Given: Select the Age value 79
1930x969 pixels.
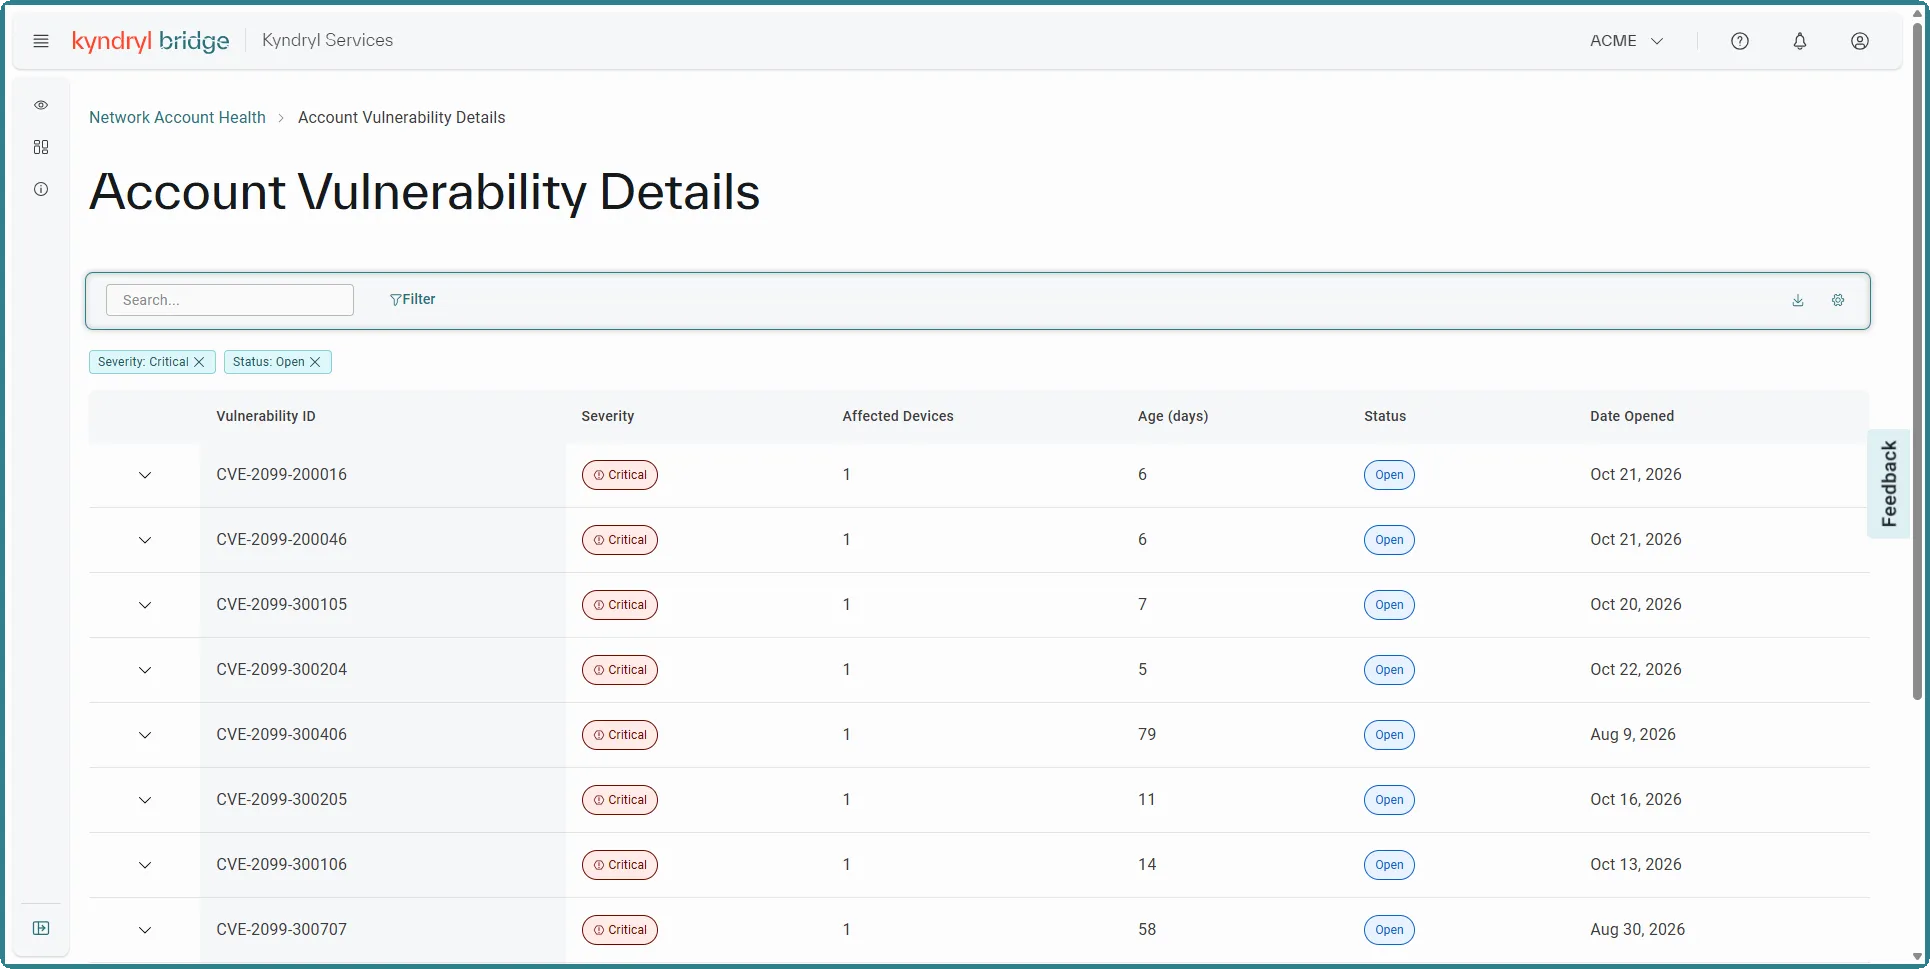Looking at the screenshot, I should click(1147, 734).
